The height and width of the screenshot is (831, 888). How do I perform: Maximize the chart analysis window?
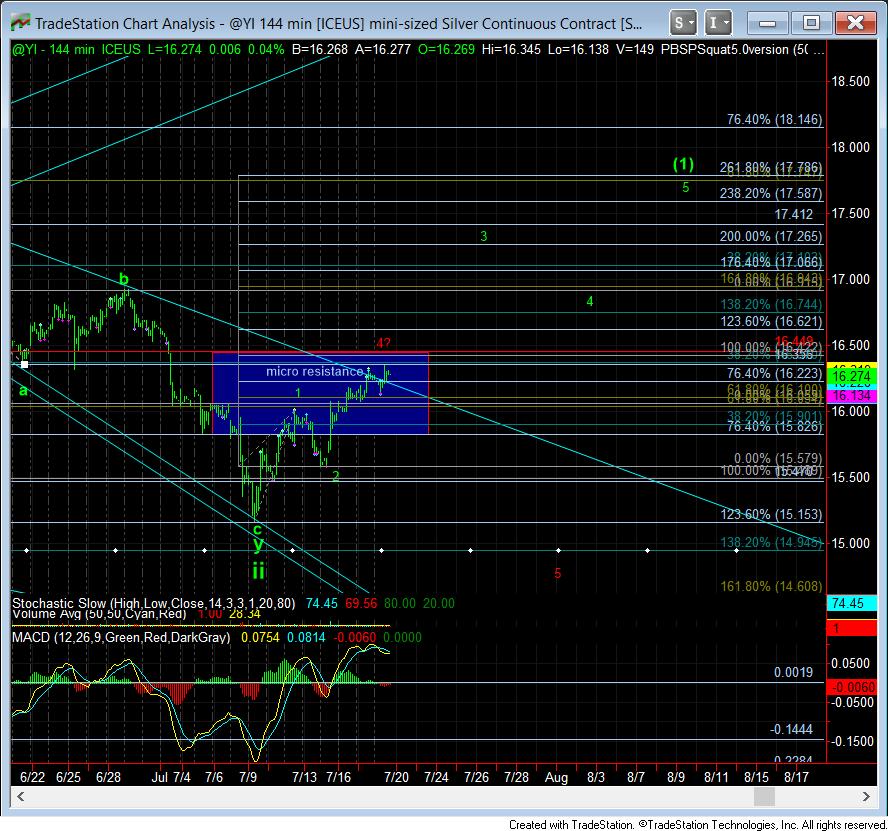pos(811,23)
